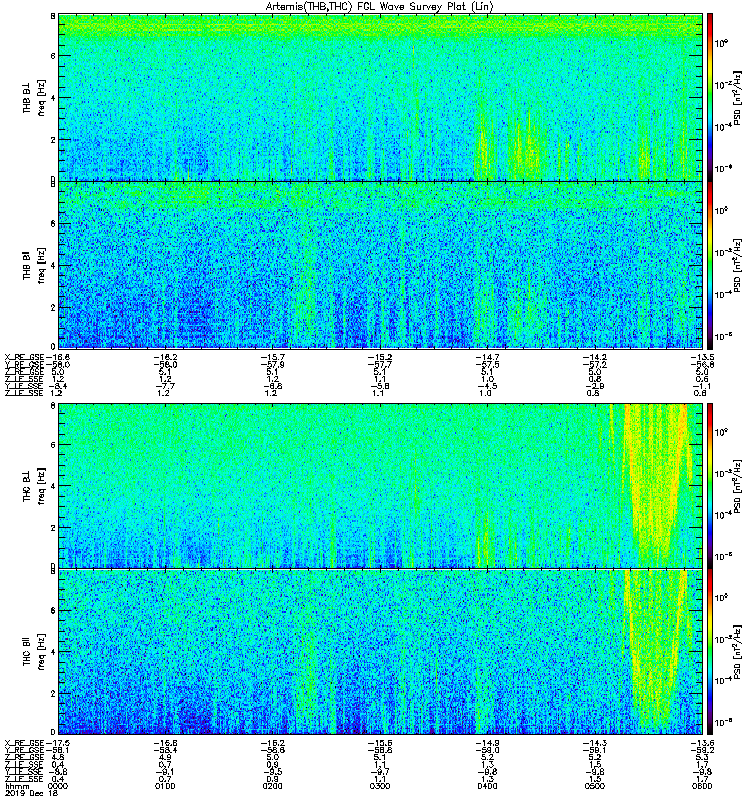Click the -59.0 ephemeris value
The height and width of the screenshot is (800, 750).
click(x=488, y=750)
